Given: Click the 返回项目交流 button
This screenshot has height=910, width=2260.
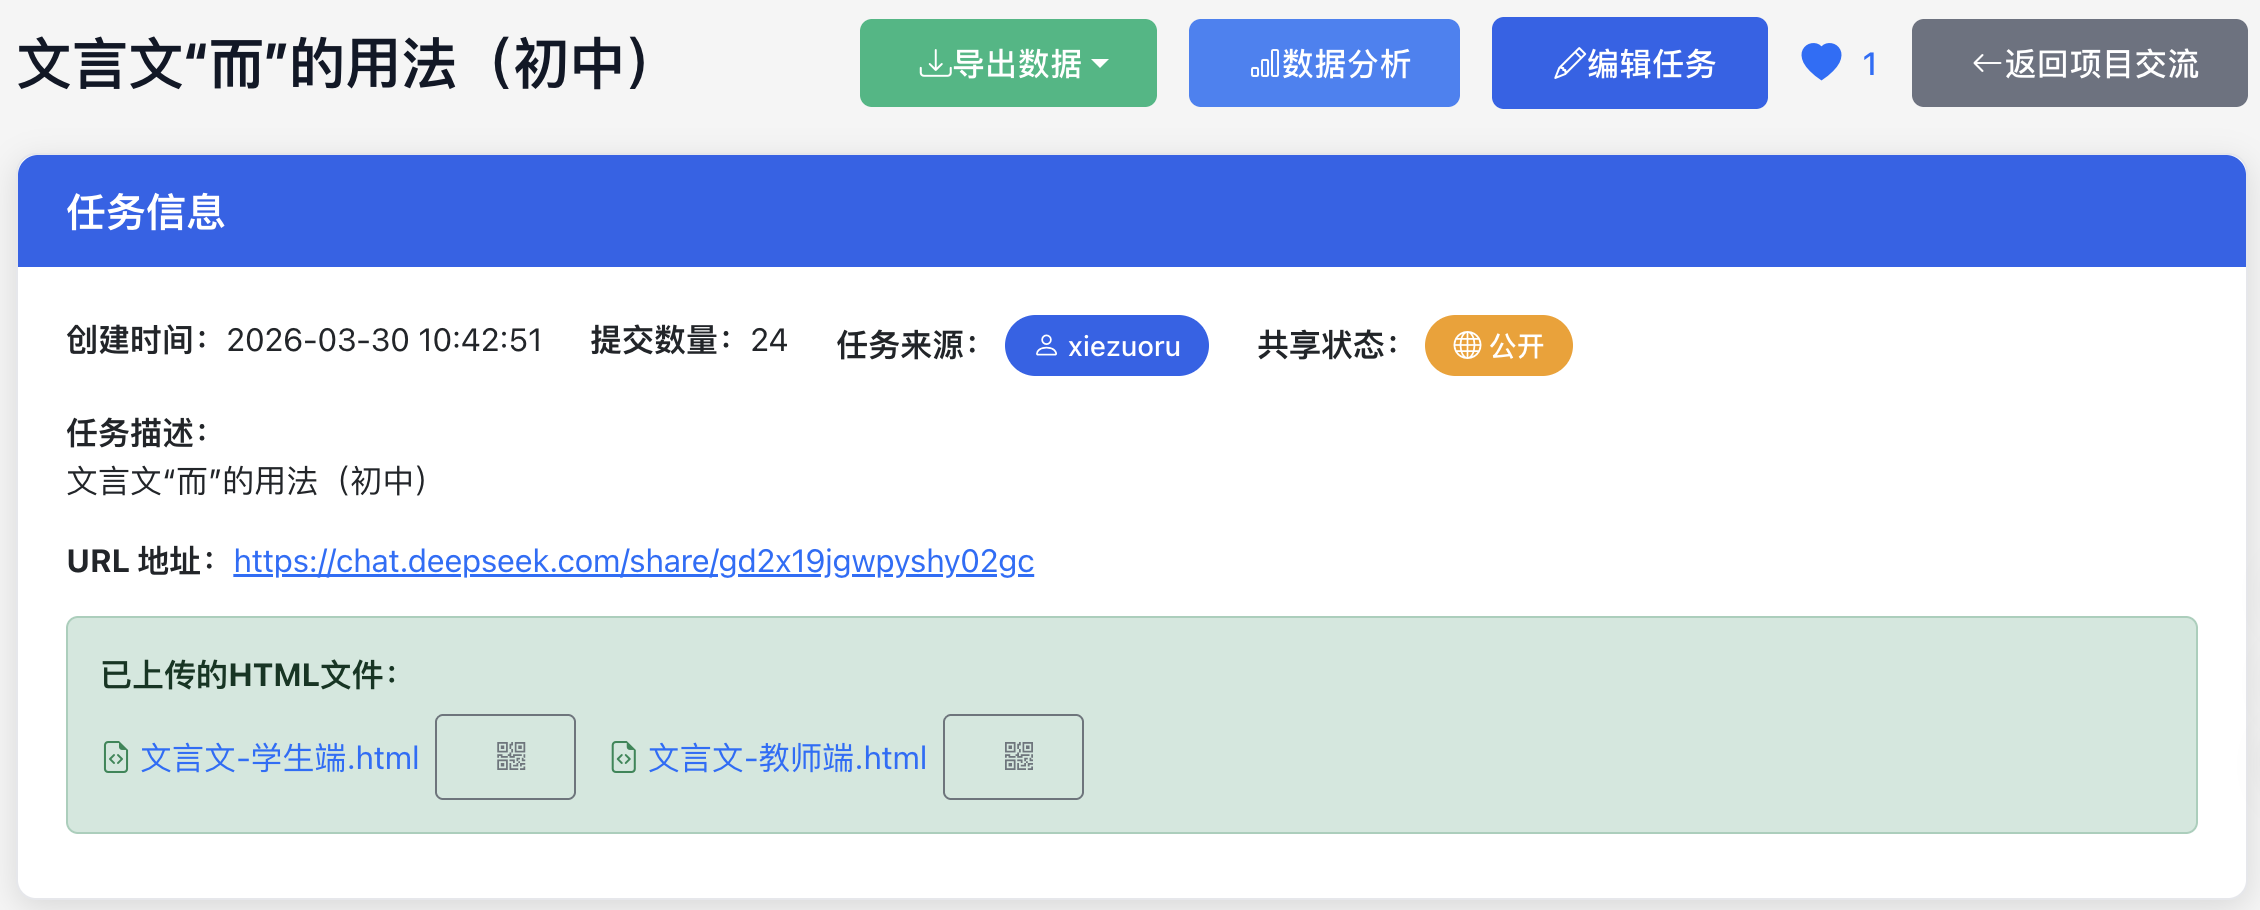Looking at the screenshot, I should (2080, 63).
